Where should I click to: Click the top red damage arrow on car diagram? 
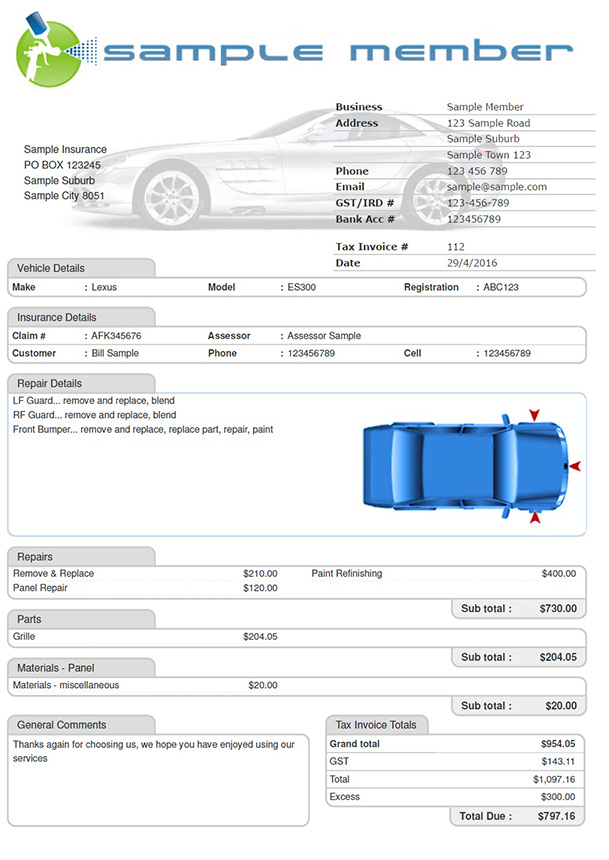(534, 414)
